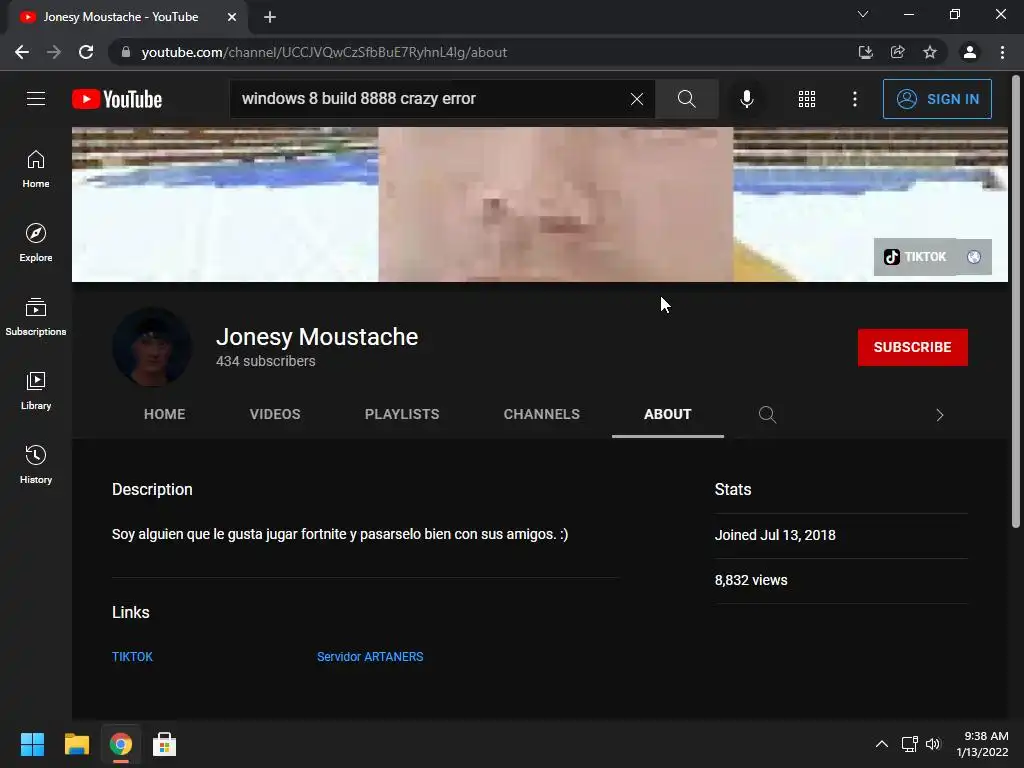Click the globe icon on banner
Image resolution: width=1024 pixels, height=768 pixels.
click(974, 257)
